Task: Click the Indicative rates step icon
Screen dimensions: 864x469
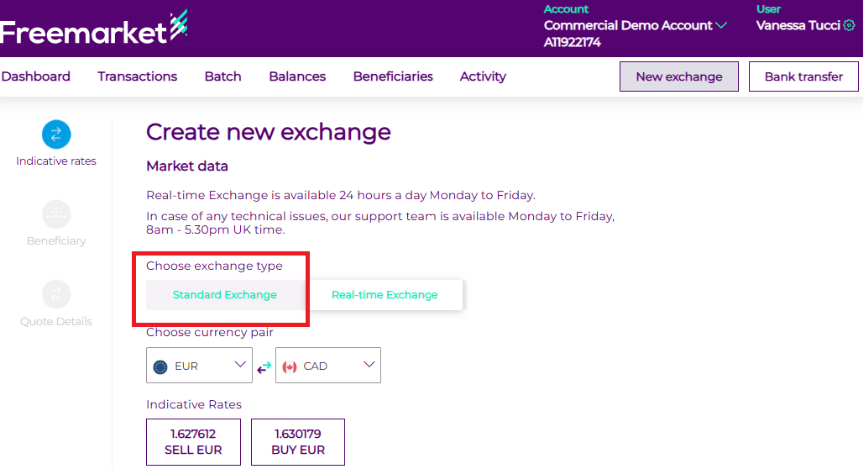Action: 56,134
